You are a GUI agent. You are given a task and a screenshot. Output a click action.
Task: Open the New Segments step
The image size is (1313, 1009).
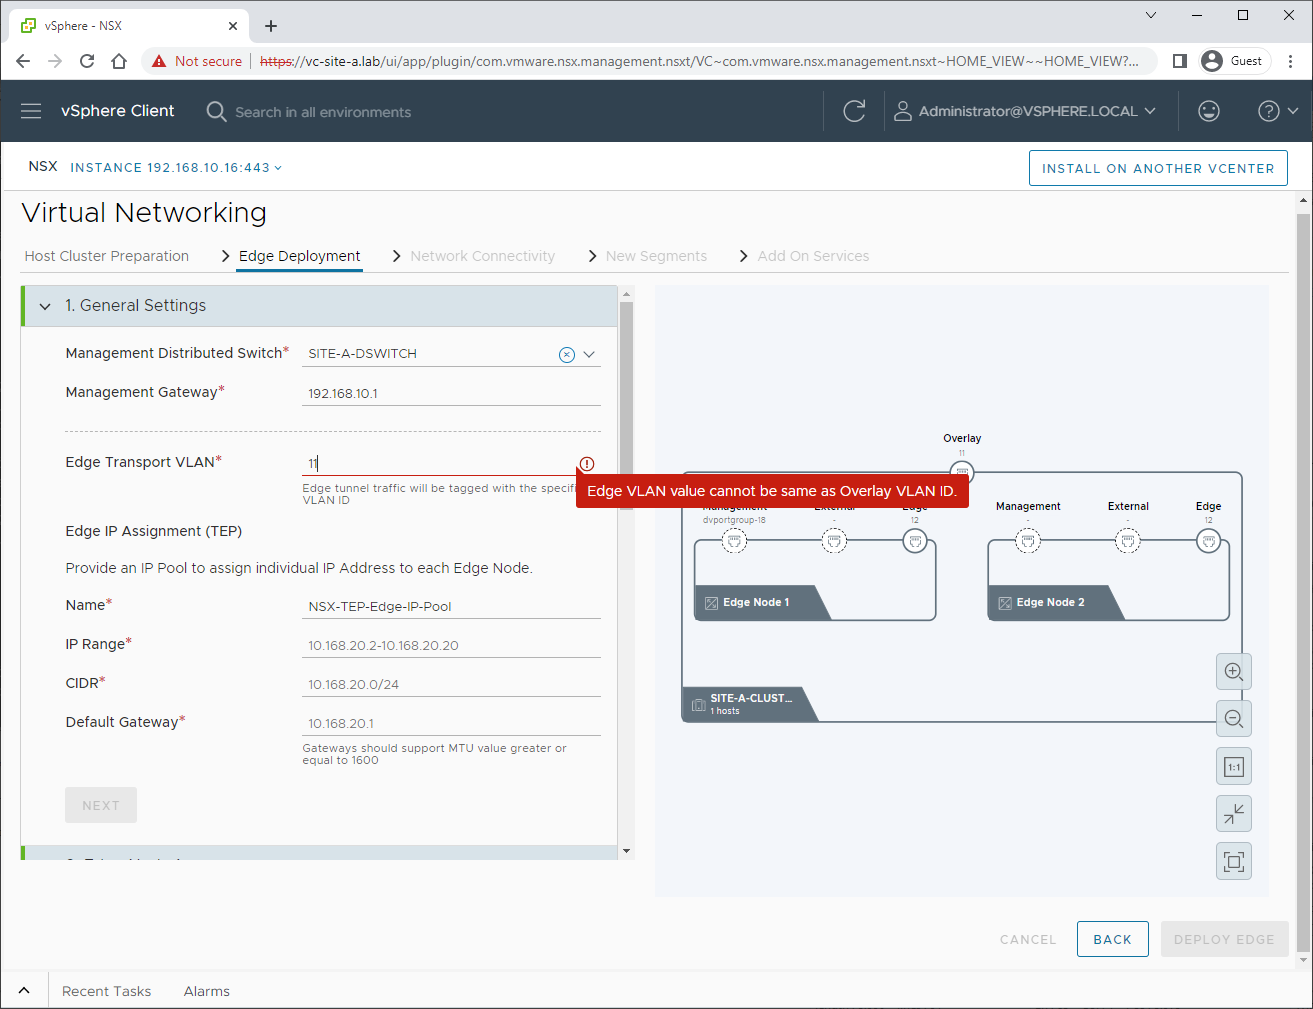(x=656, y=256)
